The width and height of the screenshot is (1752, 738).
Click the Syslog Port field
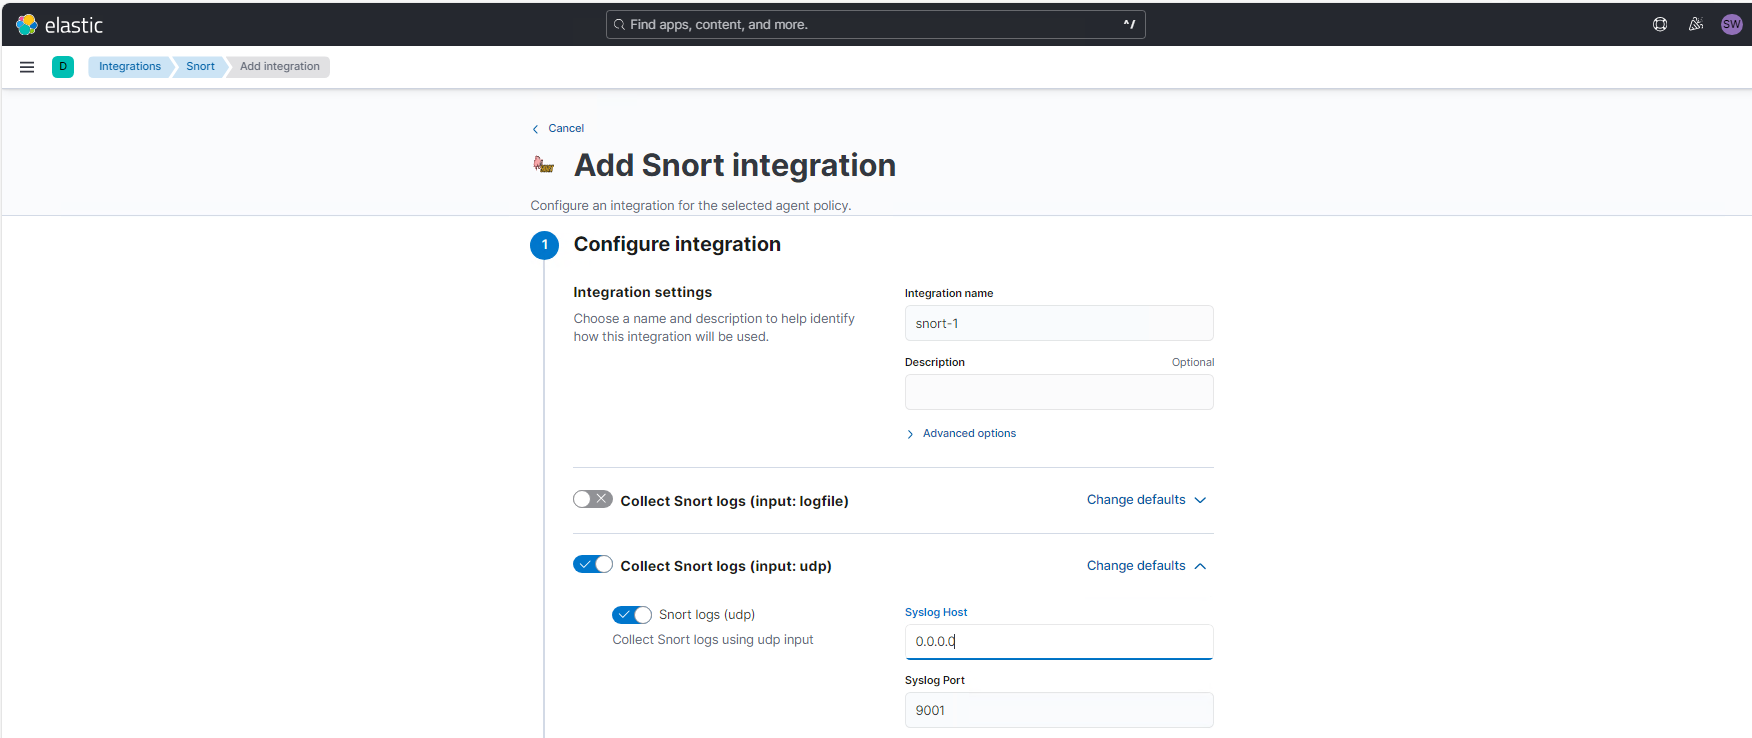(x=1059, y=710)
